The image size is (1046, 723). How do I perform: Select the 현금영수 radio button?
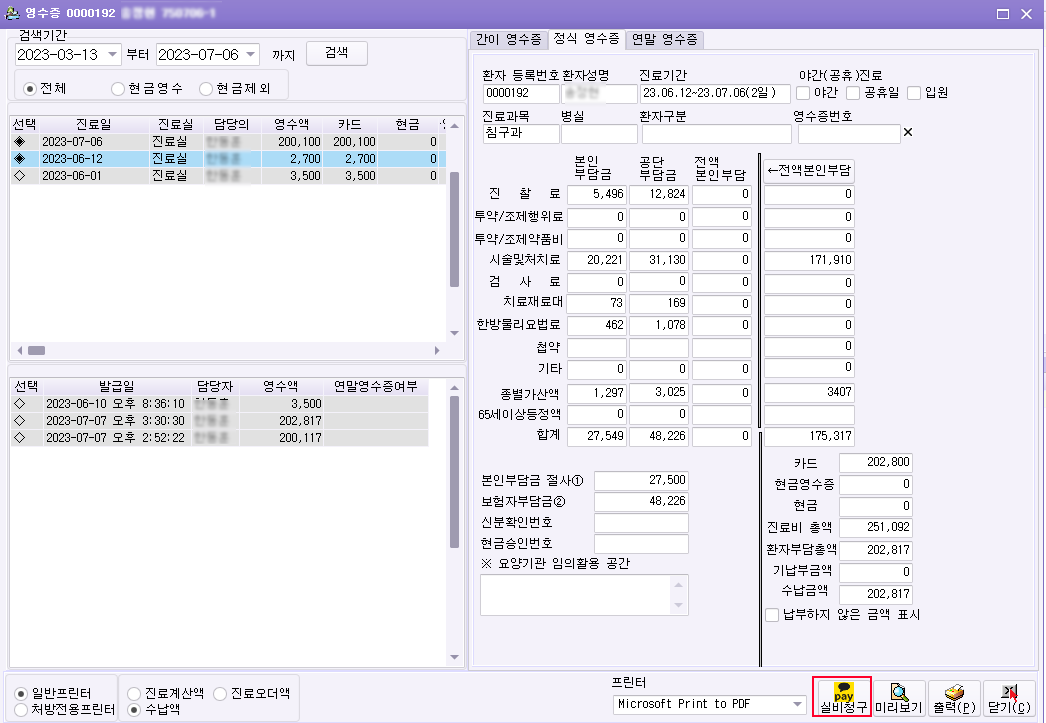(118, 88)
